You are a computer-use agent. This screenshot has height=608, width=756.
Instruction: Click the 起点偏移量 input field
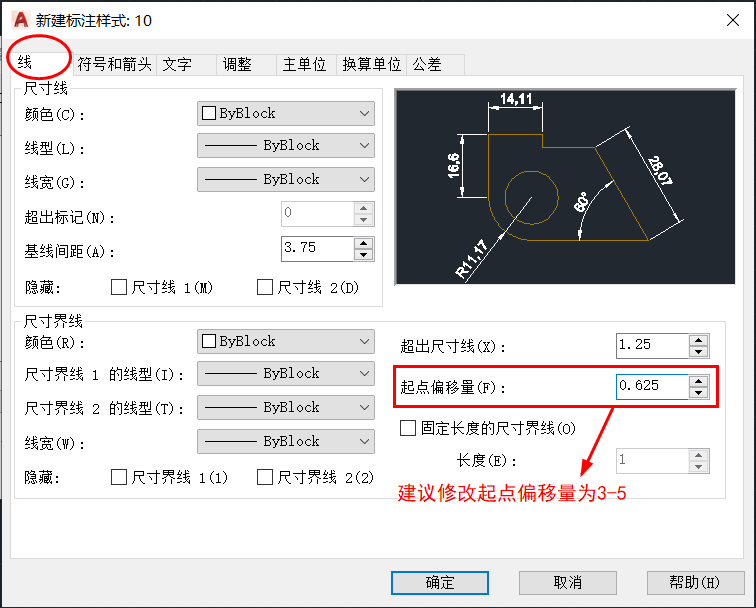pyautogui.click(x=652, y=387)
